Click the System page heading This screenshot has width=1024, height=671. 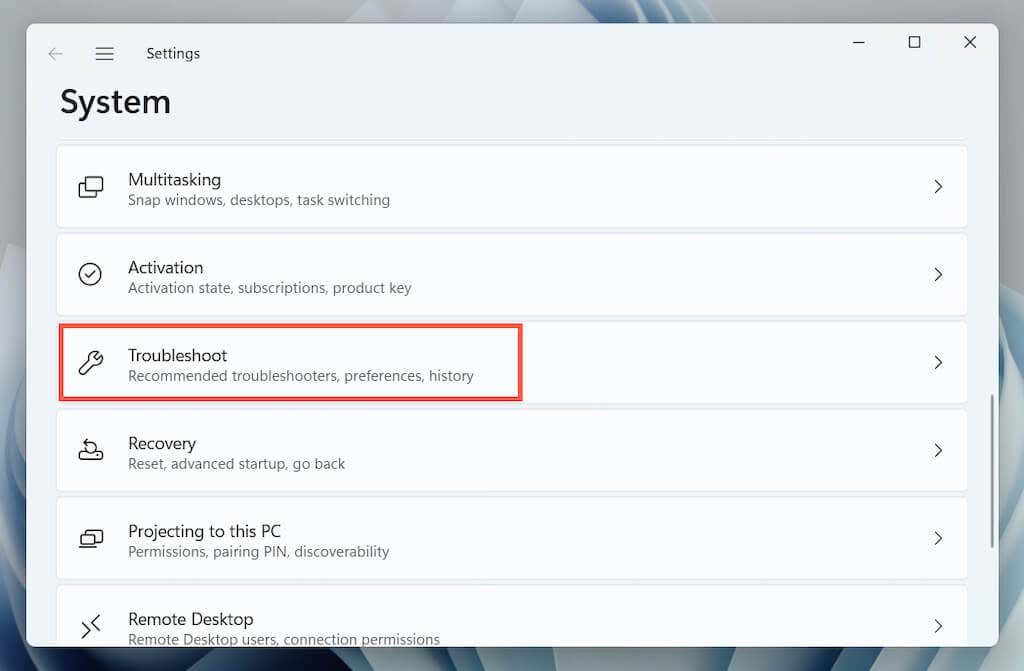pos(116,103)
